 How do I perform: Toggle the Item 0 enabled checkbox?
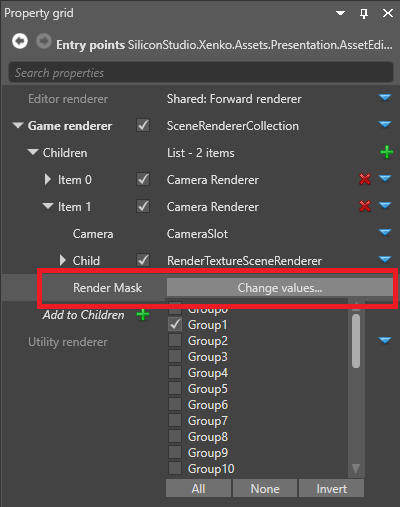coord(143,179)
